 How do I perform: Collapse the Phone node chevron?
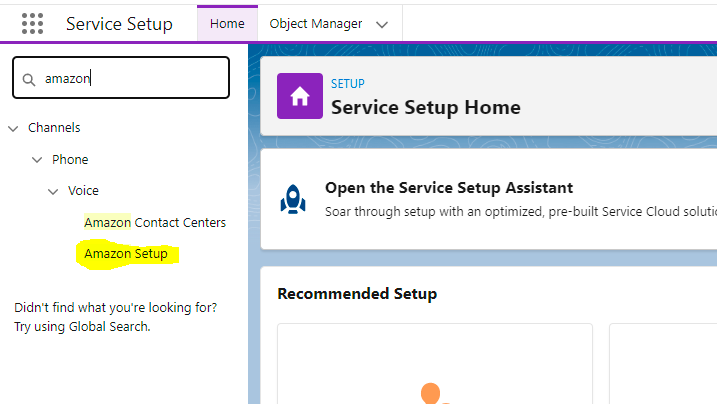[37, 160]
